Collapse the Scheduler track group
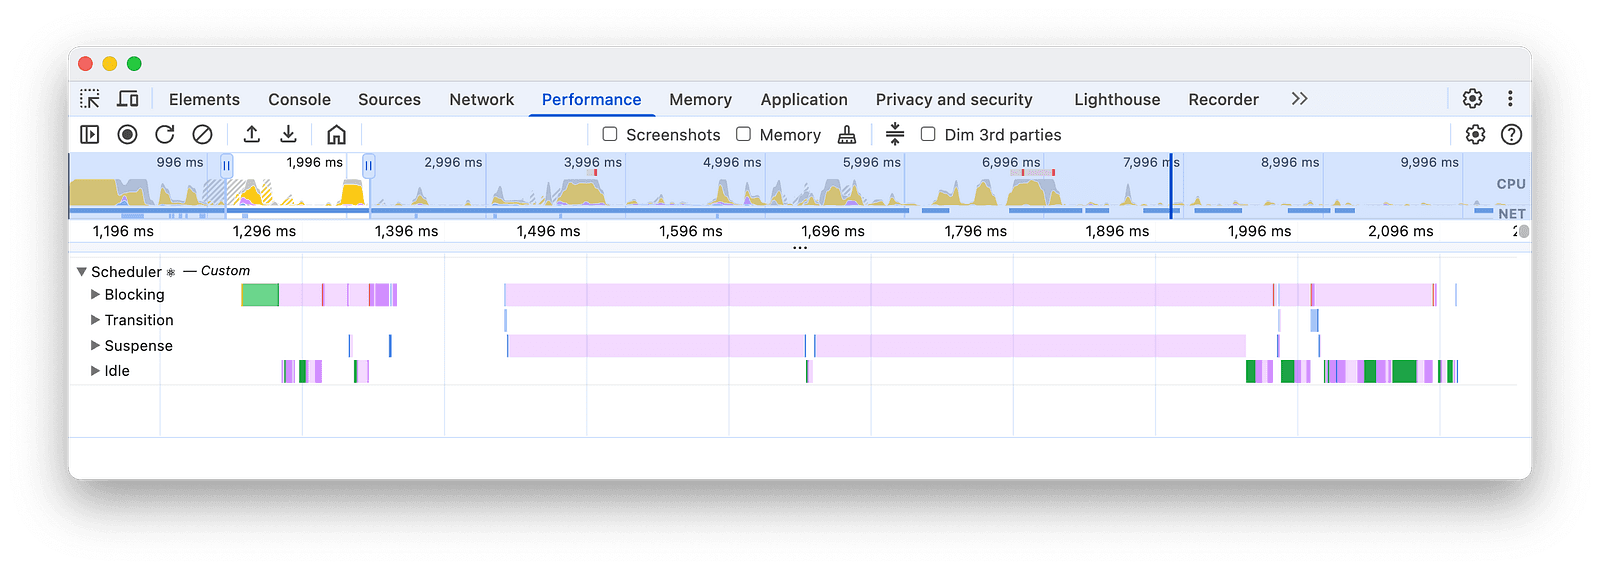This screenshot has width=1600, height=570. pyautogui.click(x=82, y=272)
